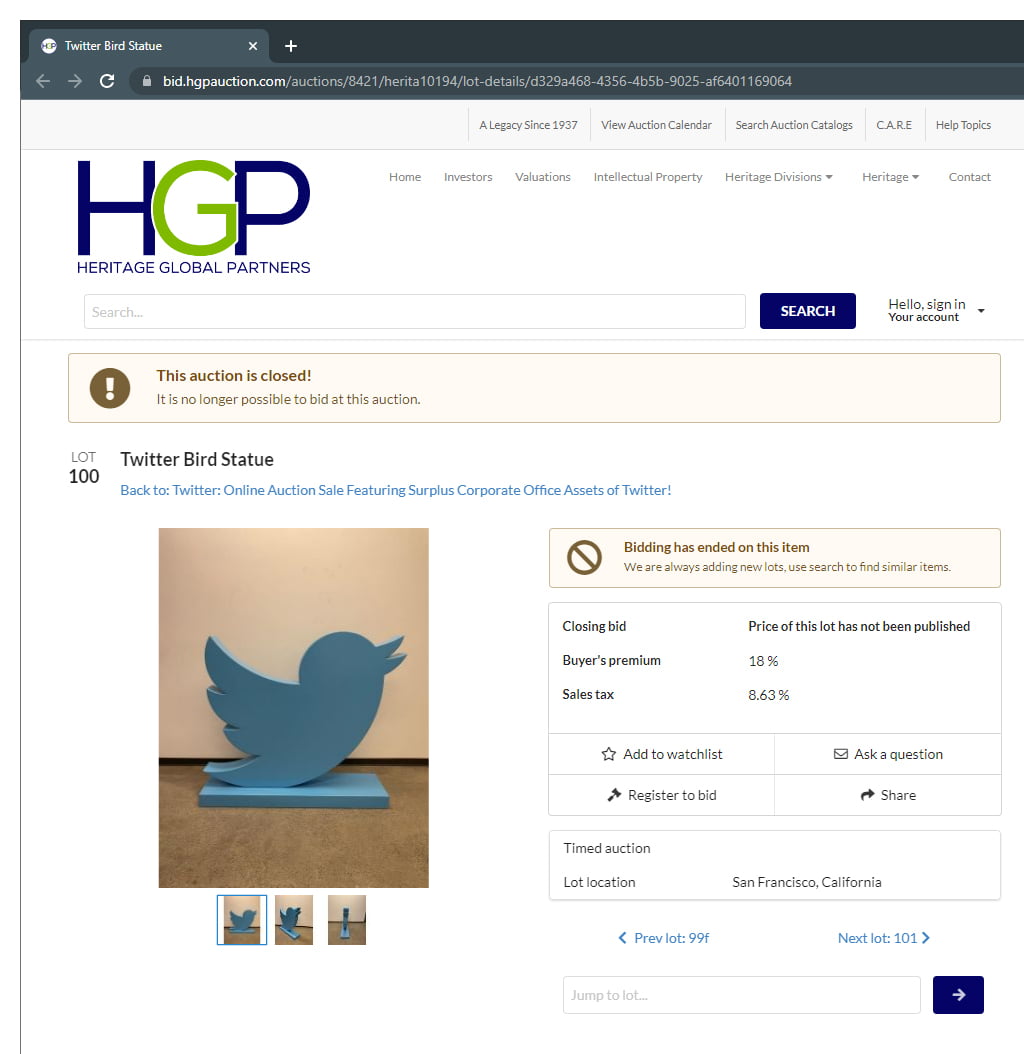
Task: Go back to Twitter Online Auction Sale link
Action: click(x=395, y=490)
